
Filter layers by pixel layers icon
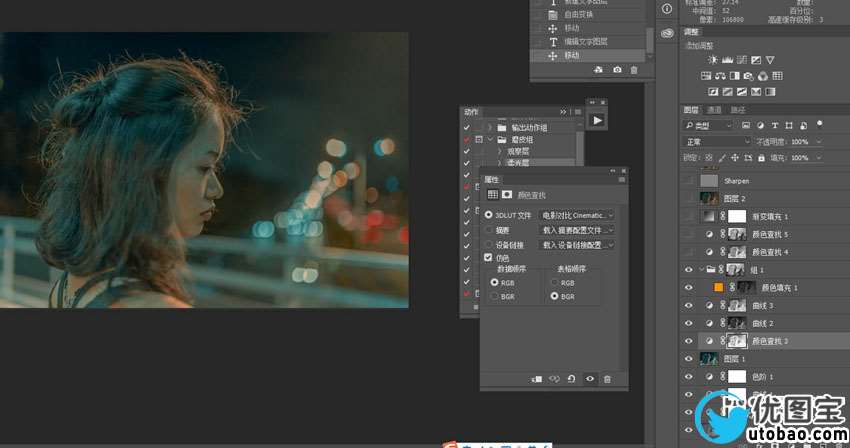[x=746, y=125]
